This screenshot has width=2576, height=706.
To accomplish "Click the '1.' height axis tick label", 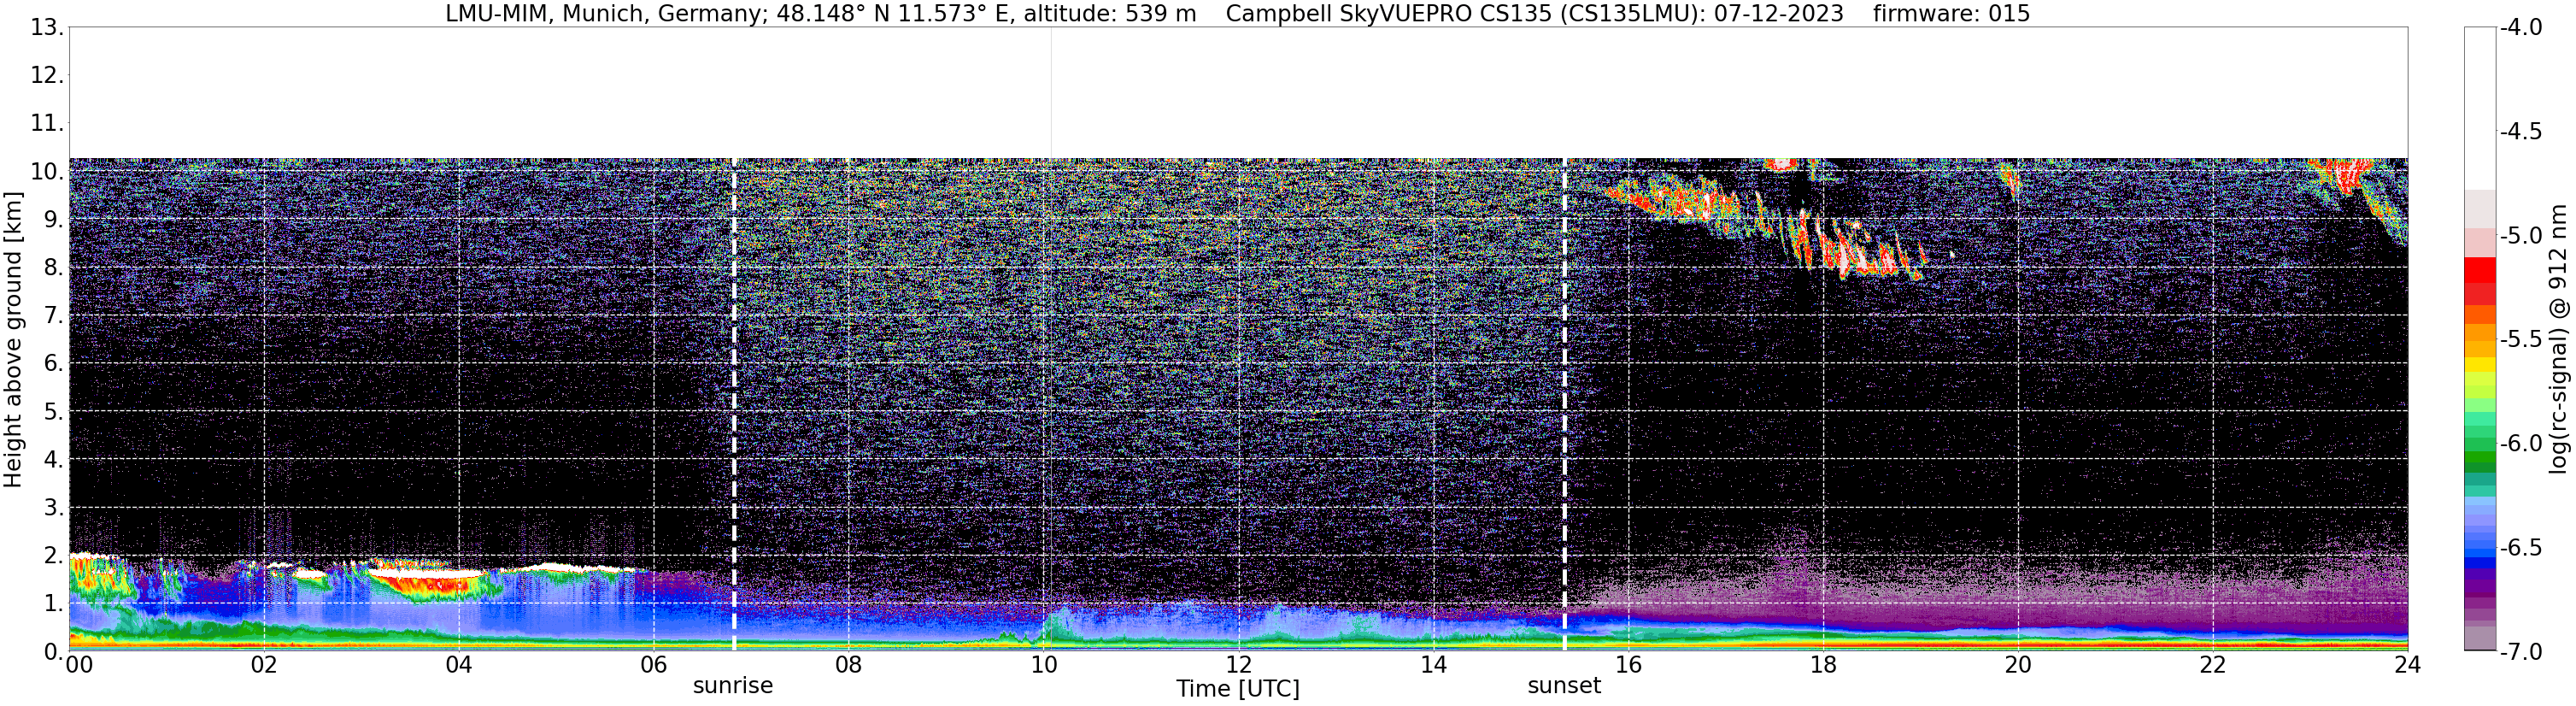I will 53,603.
